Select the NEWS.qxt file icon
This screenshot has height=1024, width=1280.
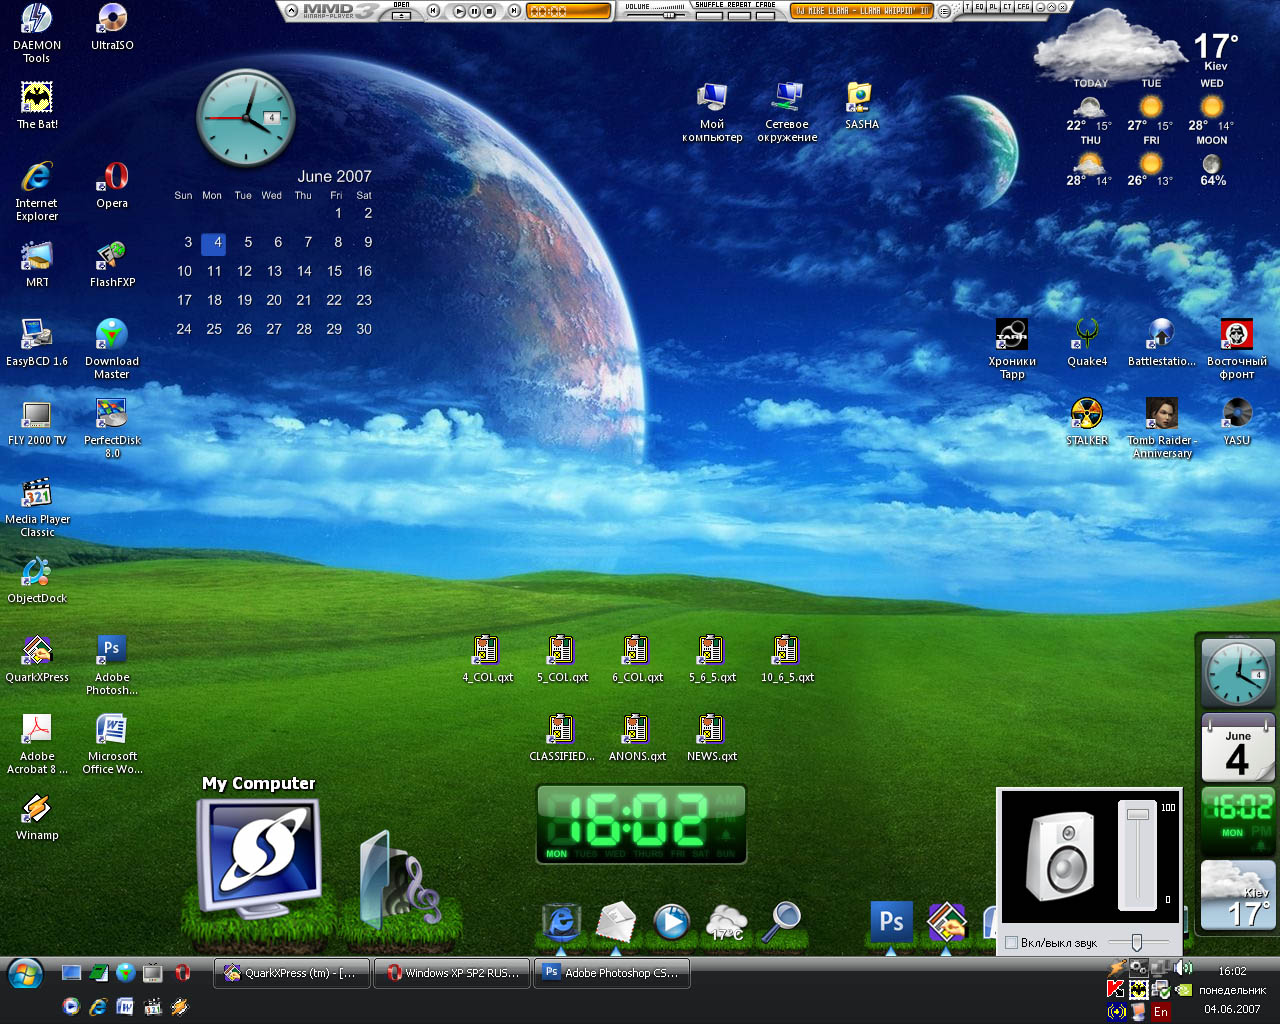(711, 737)
